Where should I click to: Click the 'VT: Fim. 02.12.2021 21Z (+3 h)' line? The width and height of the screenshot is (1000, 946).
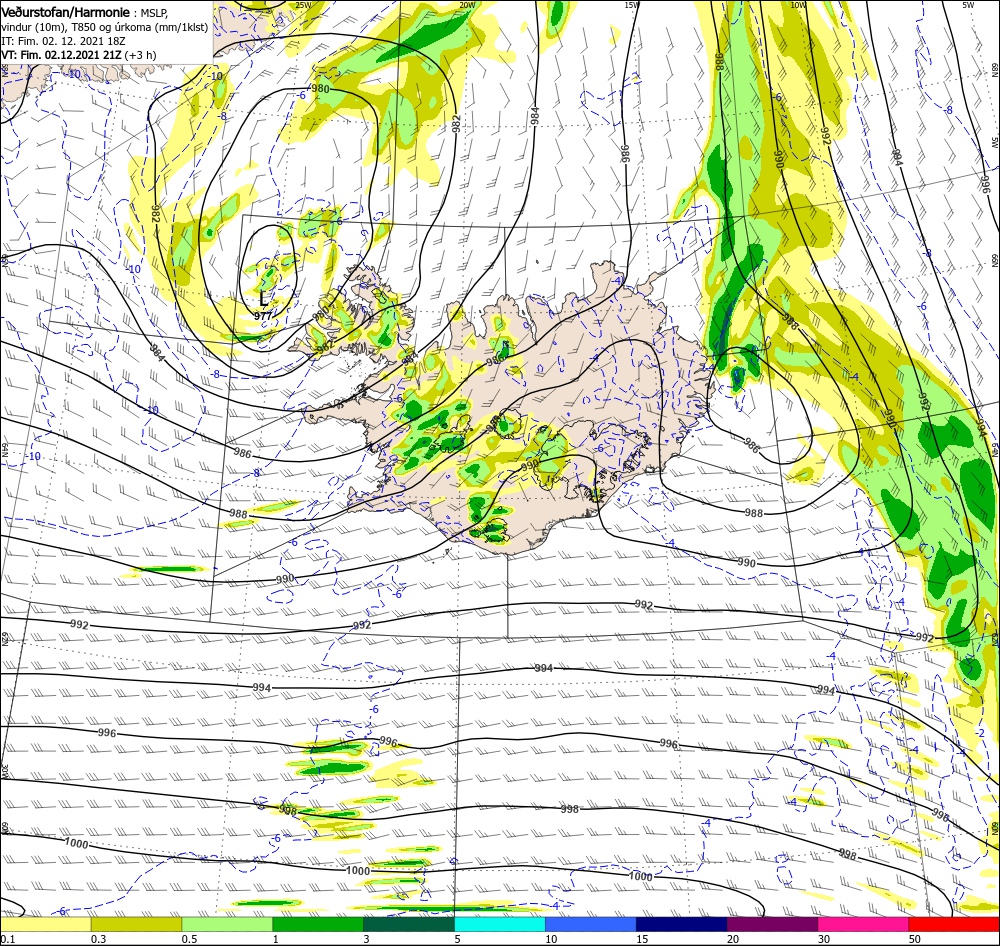[78, 55]
